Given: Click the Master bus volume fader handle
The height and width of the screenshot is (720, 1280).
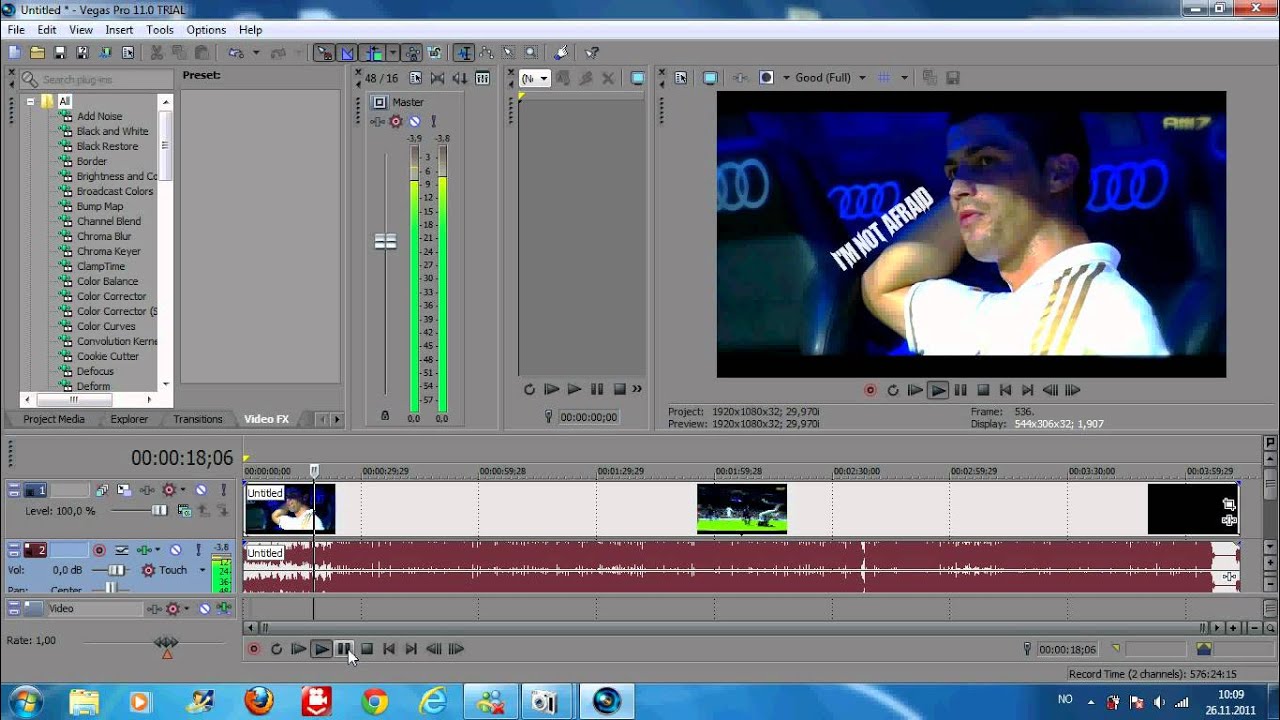Looking at the screenshot, I should tap(385, 241).
